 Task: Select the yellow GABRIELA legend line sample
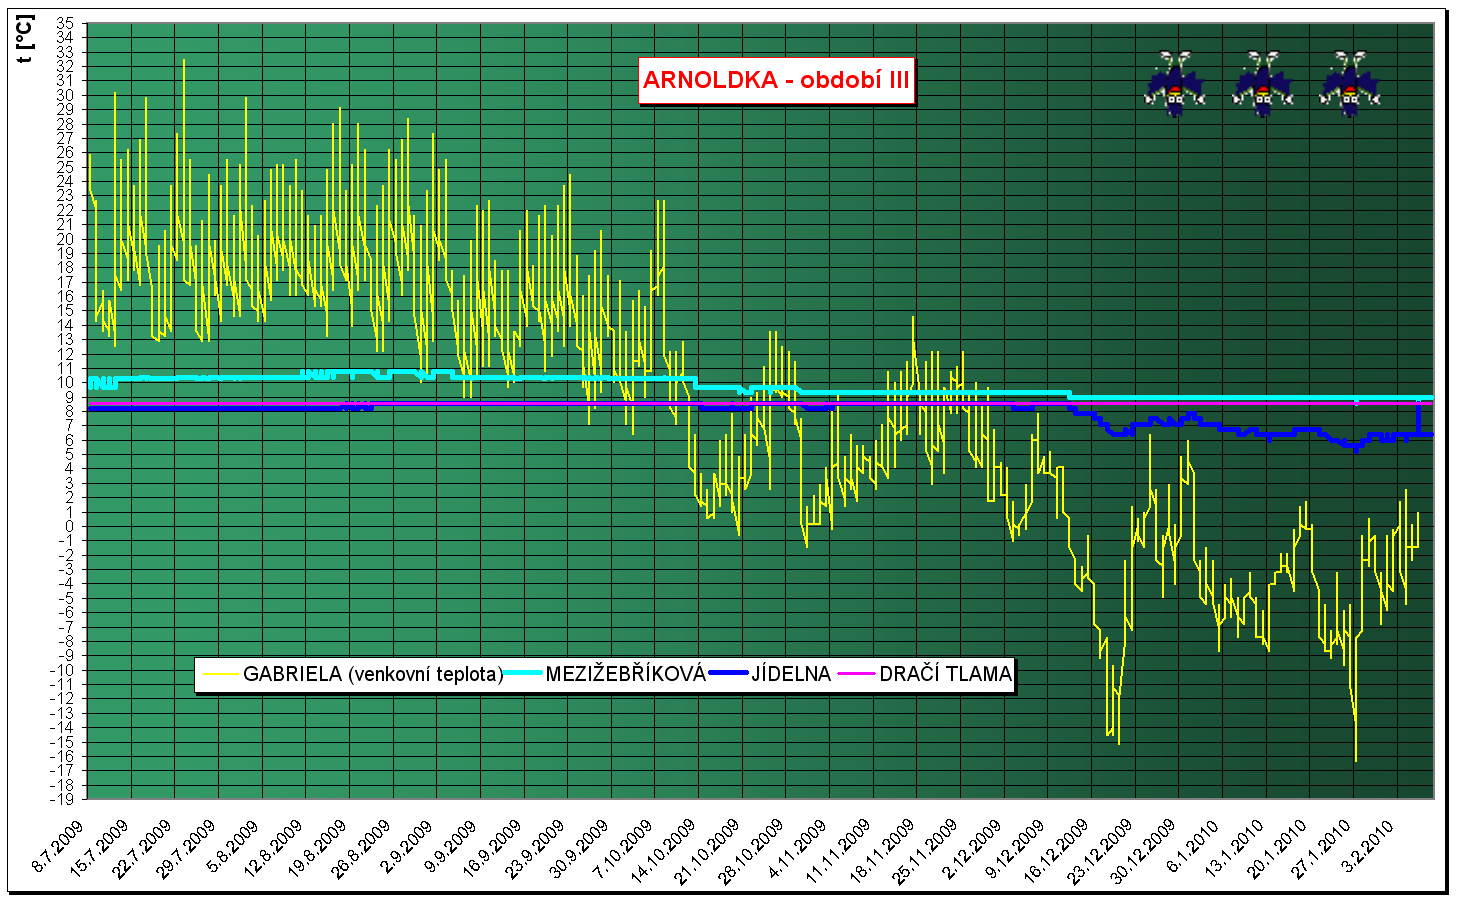click(220, 674)
